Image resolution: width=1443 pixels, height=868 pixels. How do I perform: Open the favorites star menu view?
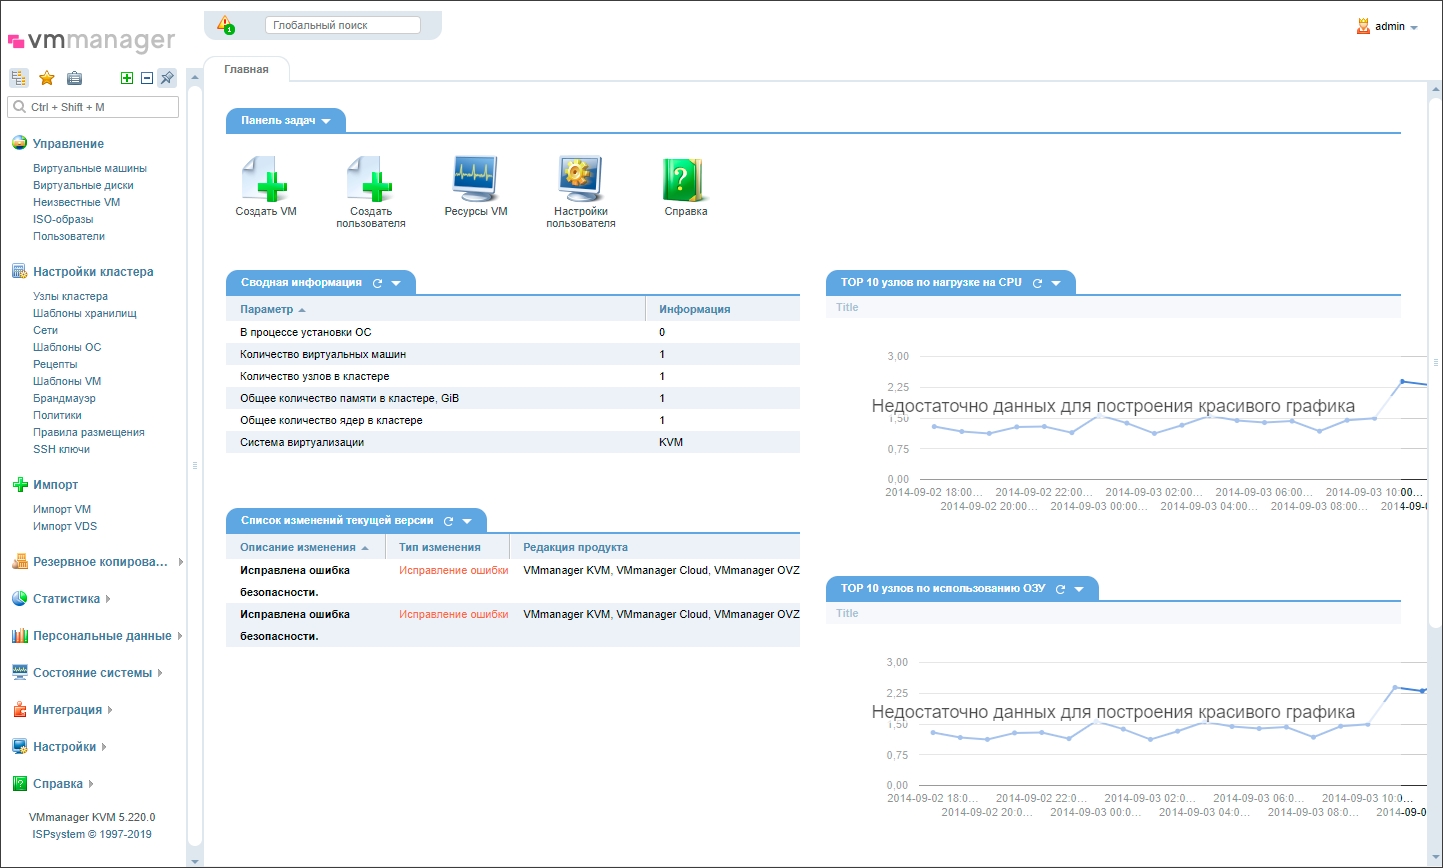47,78
